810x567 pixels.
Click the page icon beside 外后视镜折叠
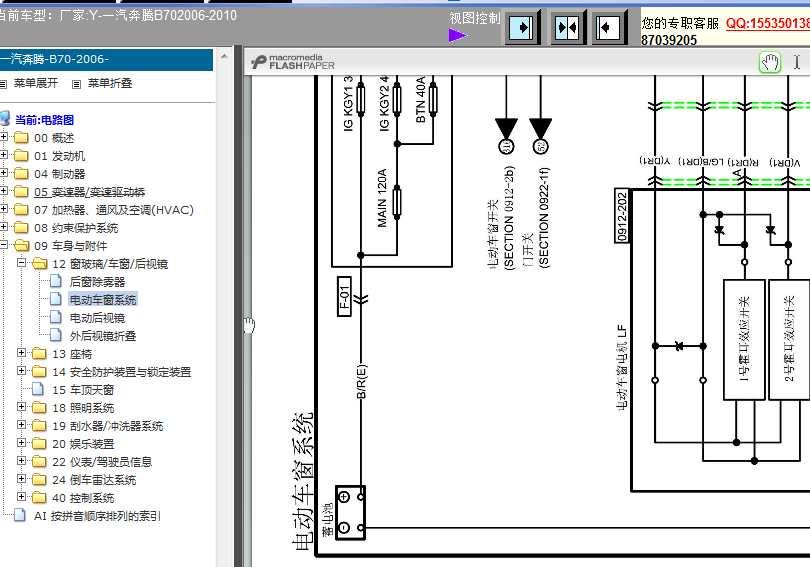[56, 336]
